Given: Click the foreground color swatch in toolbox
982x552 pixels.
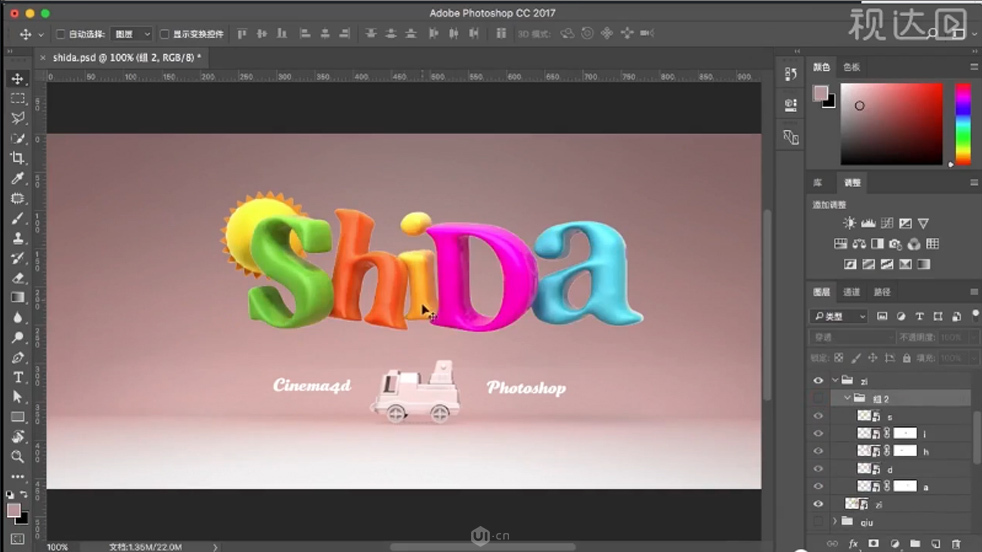Looking at the screenshot, I should [13, 511].
